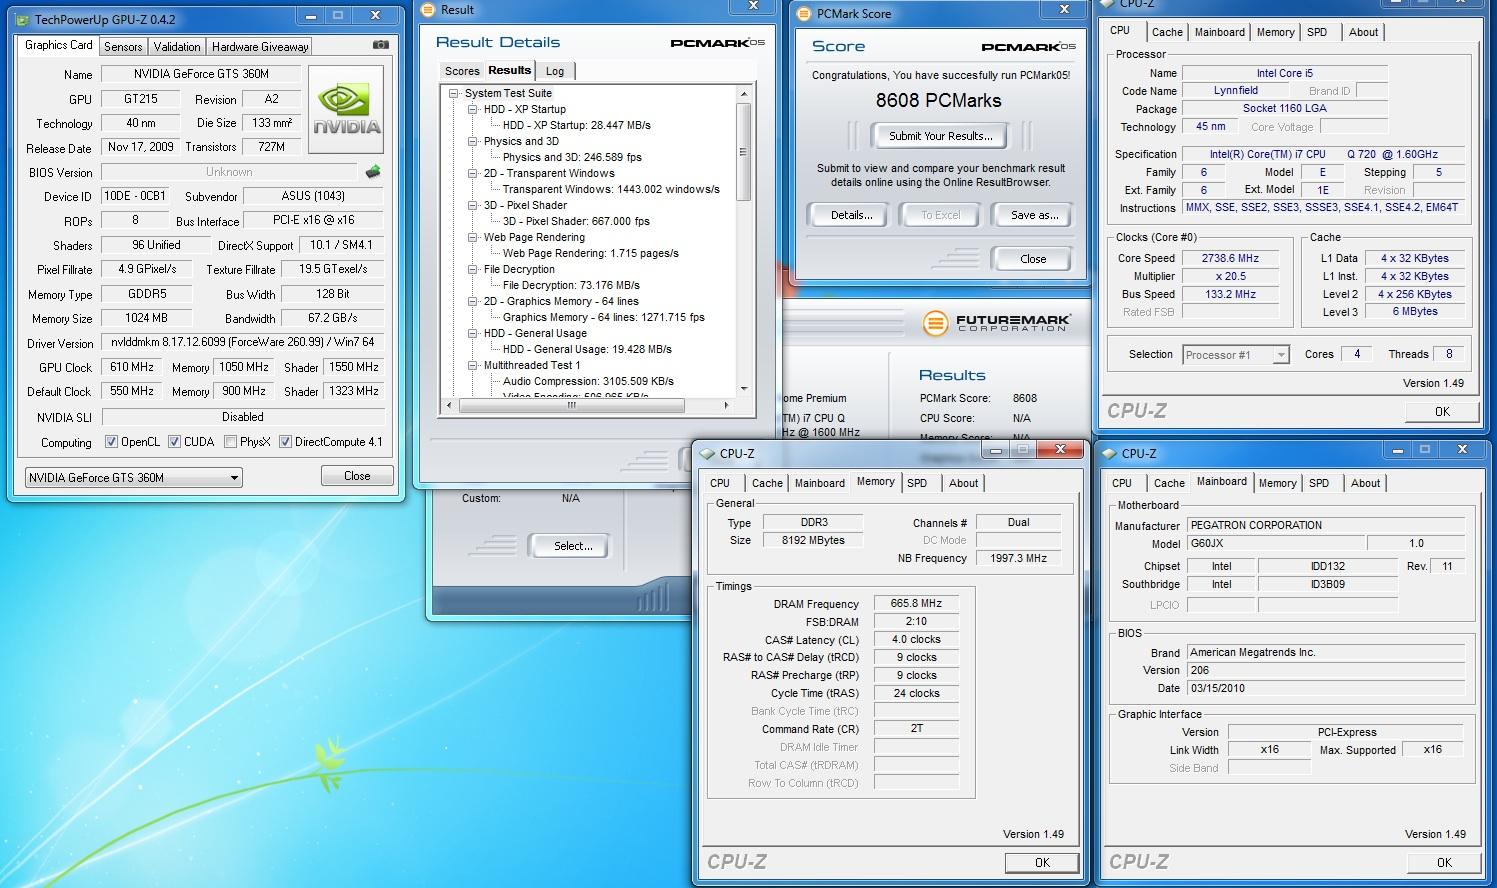The image size is (1497, 888).
Task: Click OK in the CPU-Z Memory window
Action: click(1042, 862)
